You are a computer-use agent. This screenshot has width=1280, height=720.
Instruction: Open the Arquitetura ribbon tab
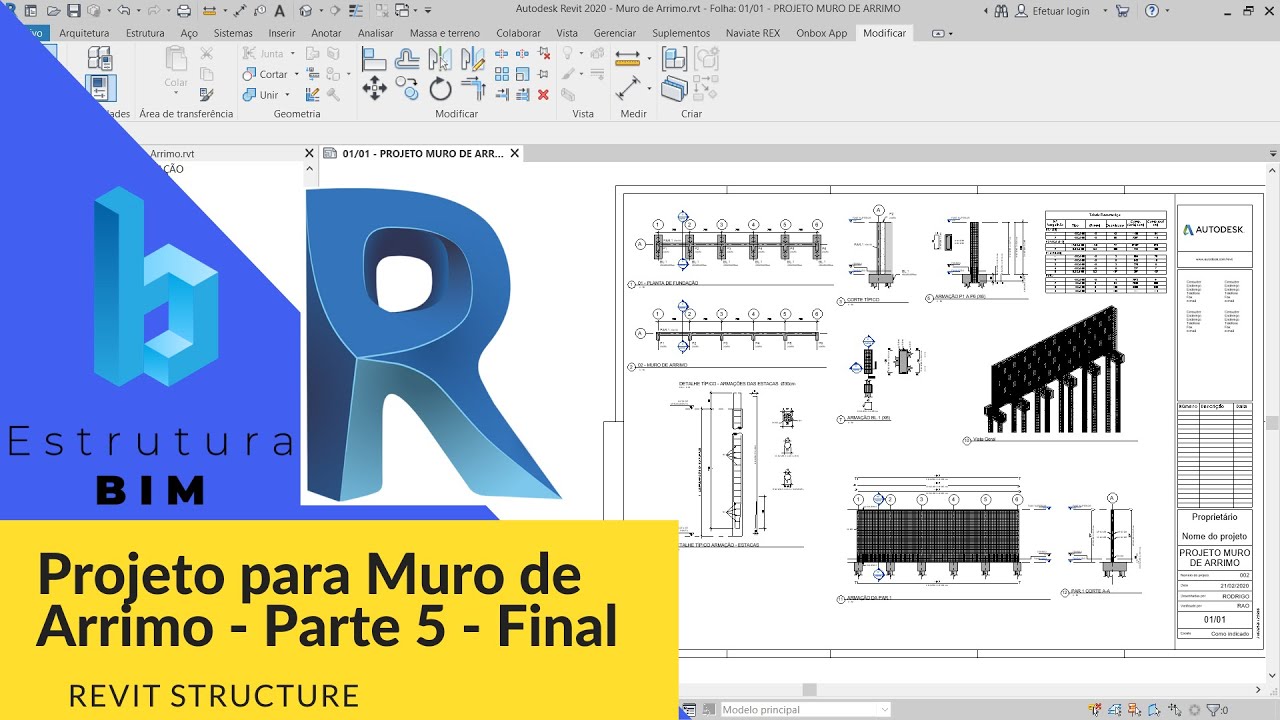84,33
